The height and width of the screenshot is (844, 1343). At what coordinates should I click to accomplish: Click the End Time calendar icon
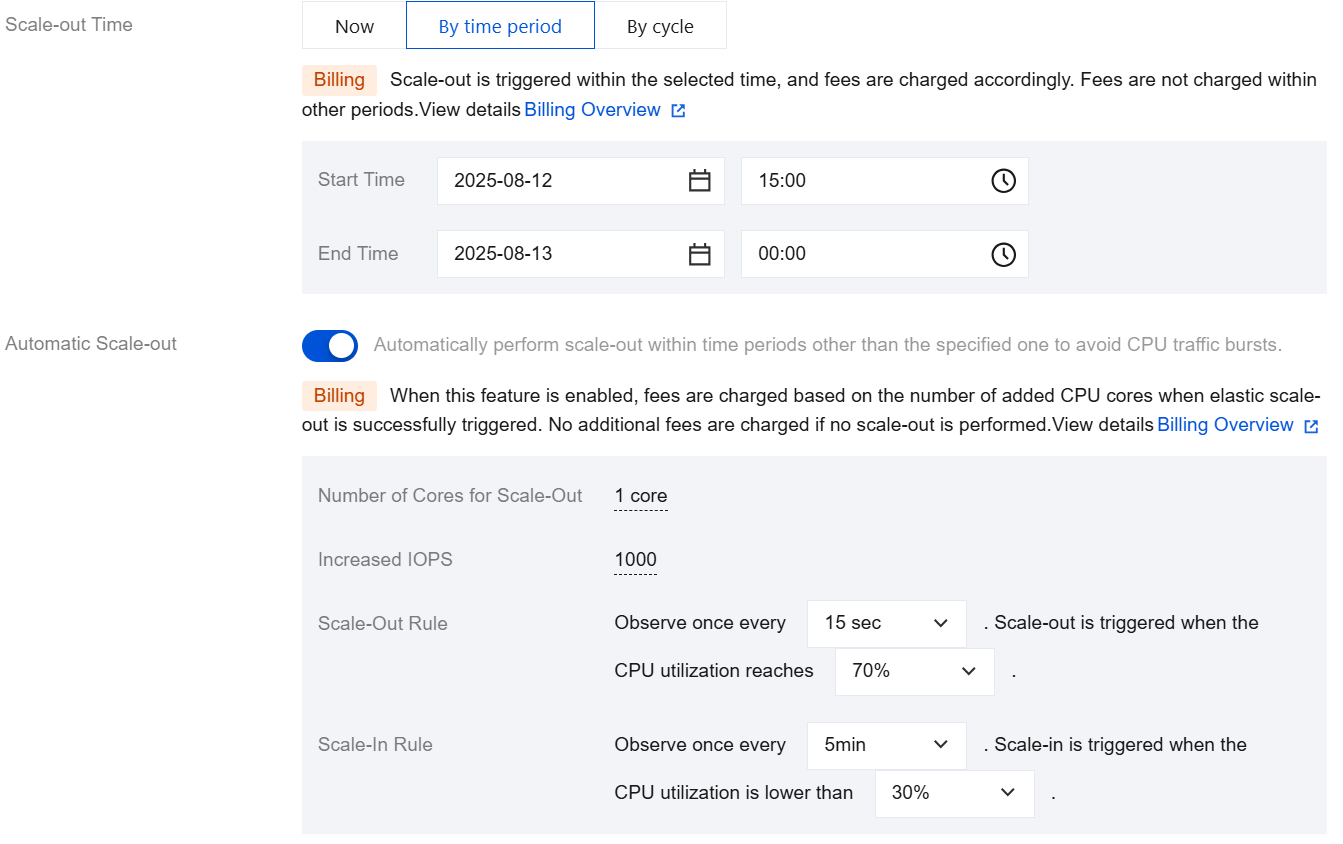point(700,255)
